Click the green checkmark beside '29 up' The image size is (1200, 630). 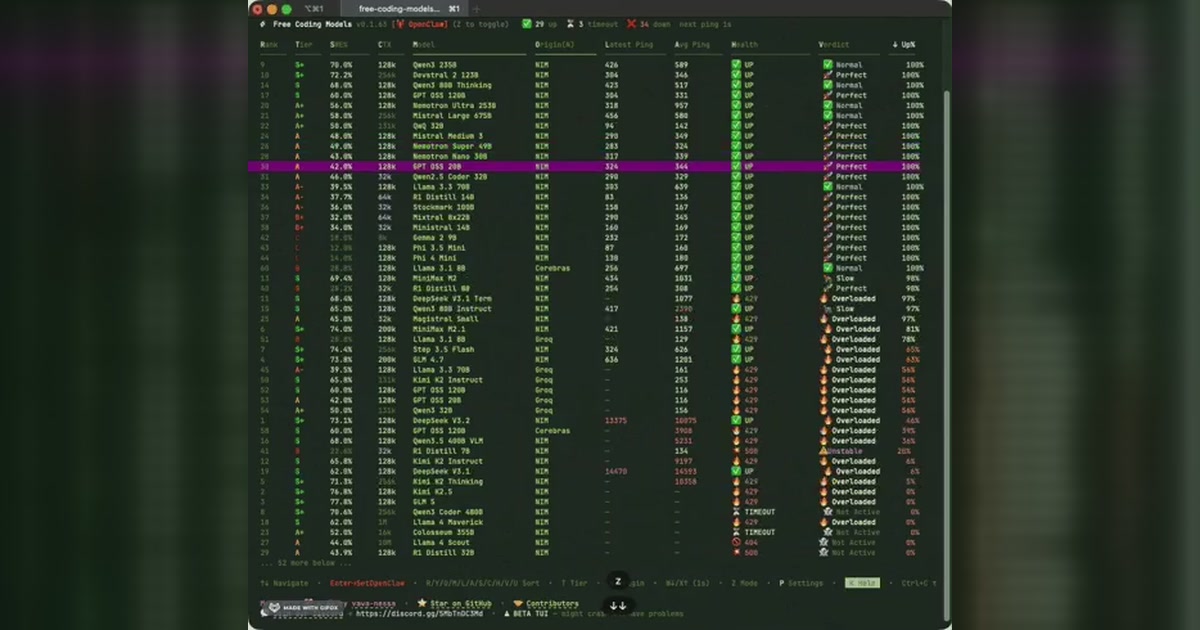[526, 23]
